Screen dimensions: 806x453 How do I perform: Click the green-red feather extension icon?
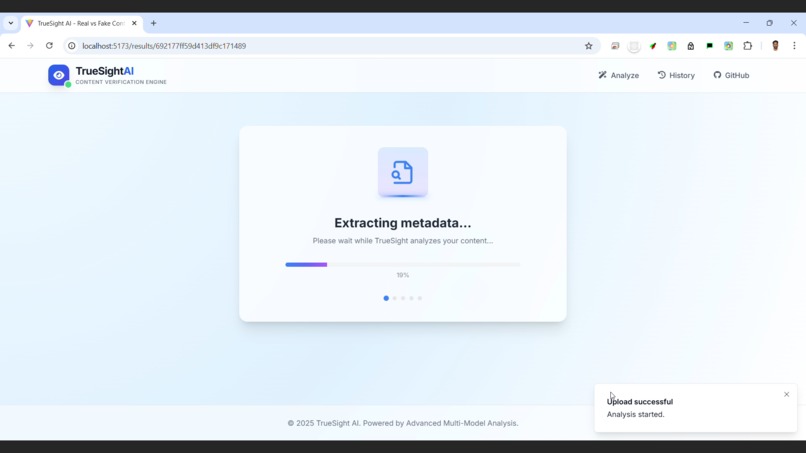(653, 46)
